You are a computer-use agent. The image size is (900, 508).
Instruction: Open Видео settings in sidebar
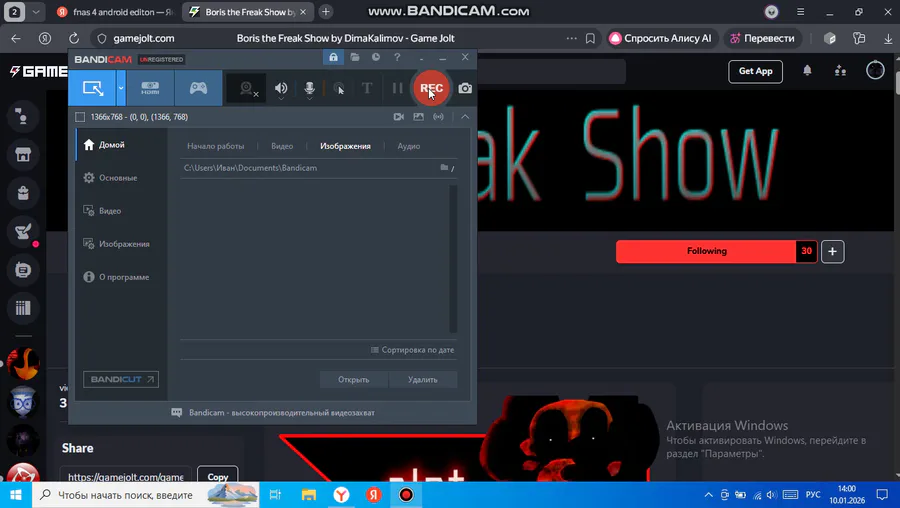click(121, 211)
